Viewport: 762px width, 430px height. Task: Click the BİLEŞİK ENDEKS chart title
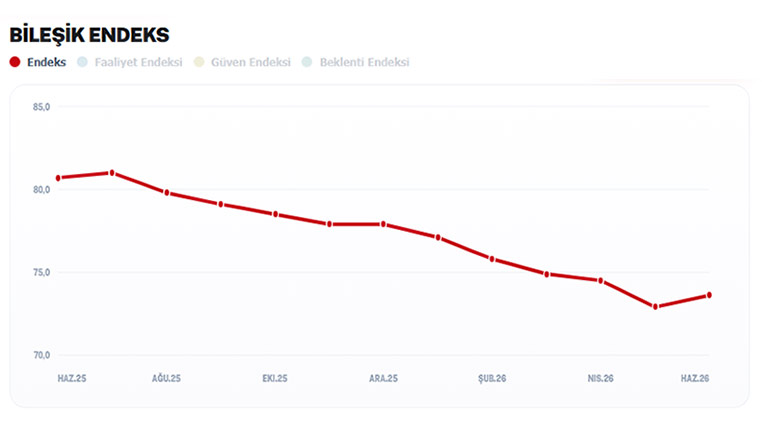coord(89,35)
